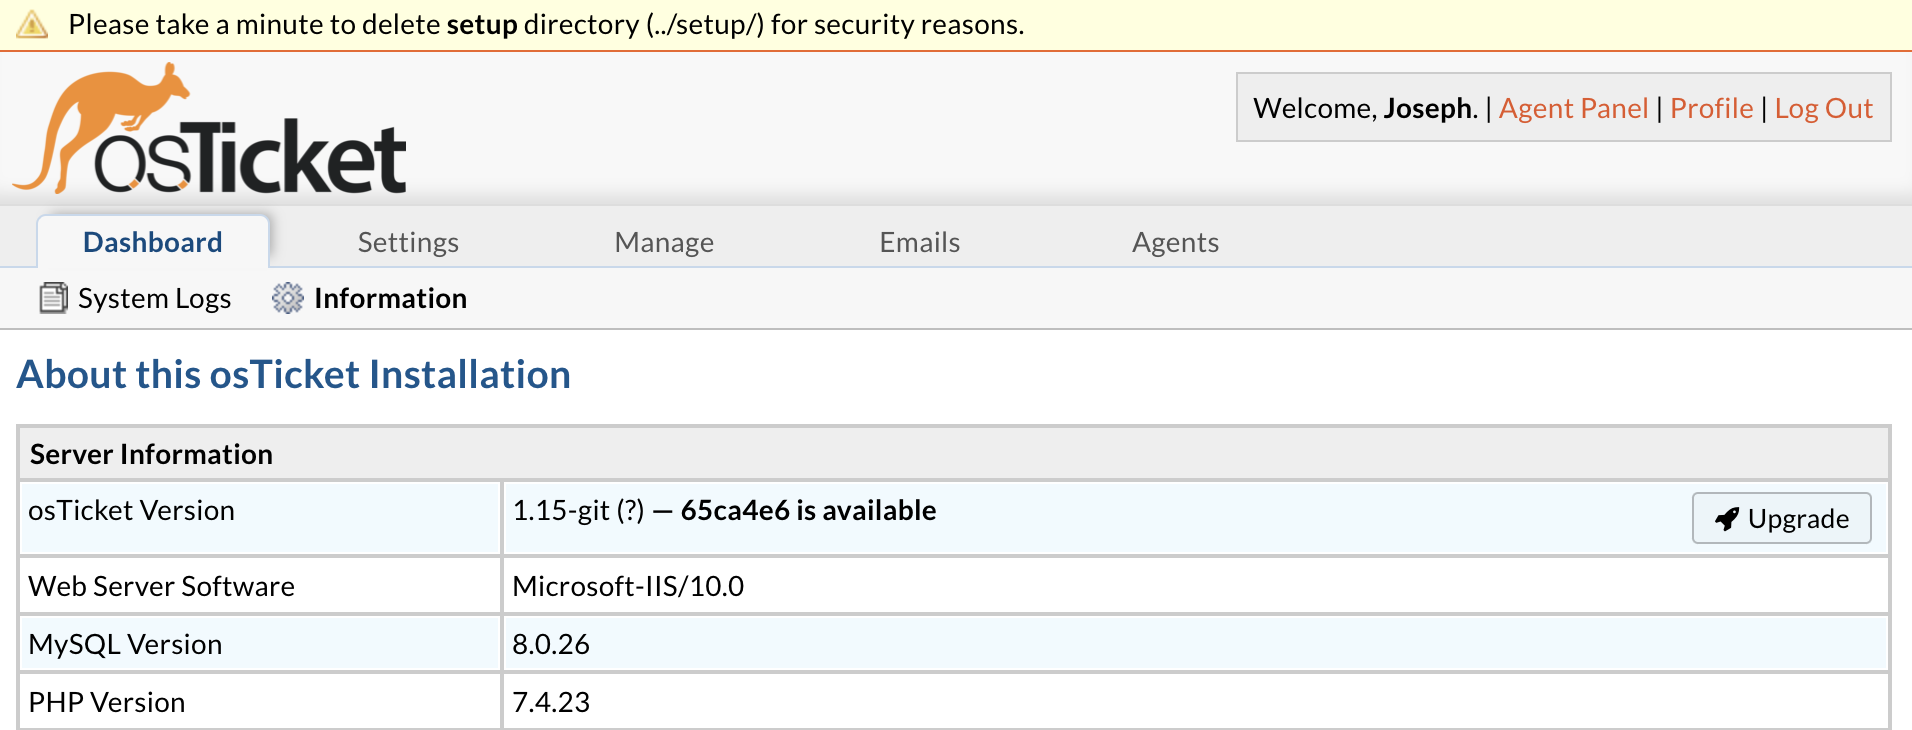Screen dimensions: 1912x730
Task: Log Out of the admin panel
Action: (x=1823, y=108)
